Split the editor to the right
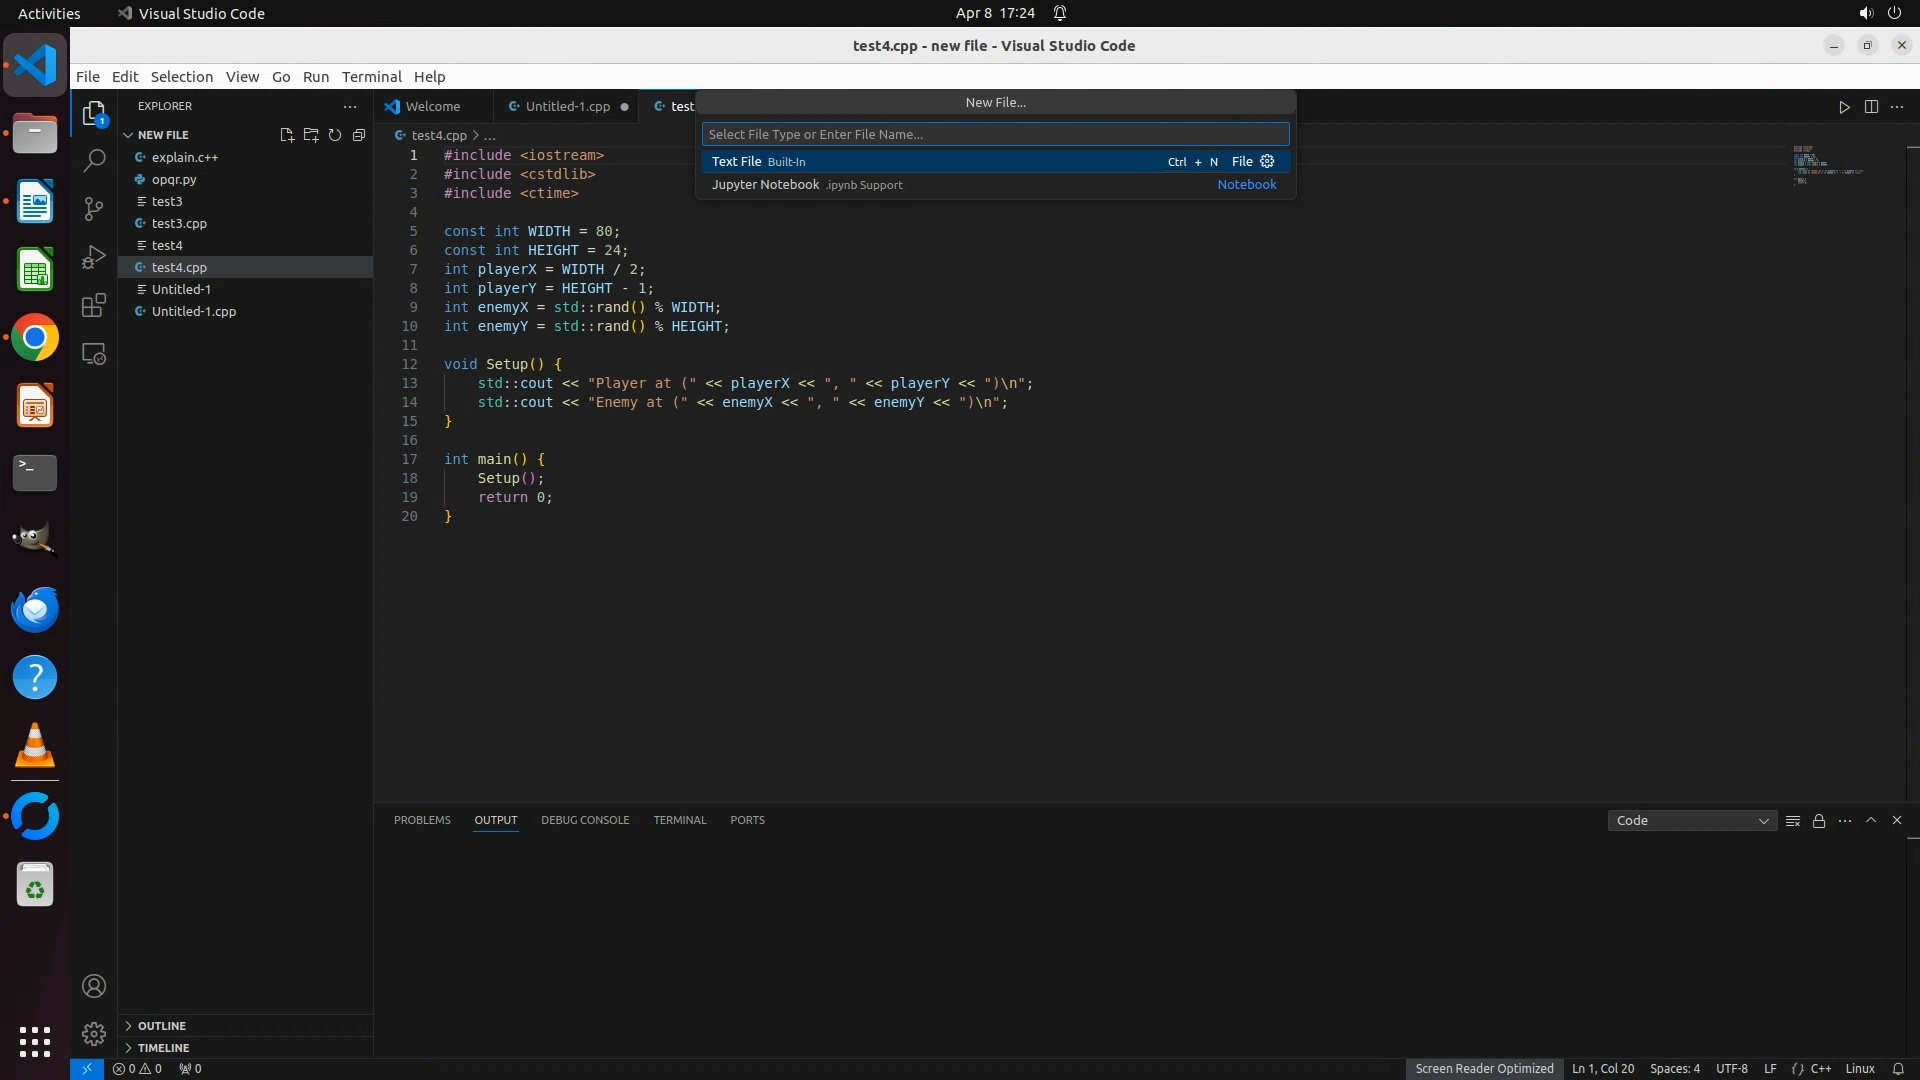Viewport: 1920px width, 1080px height. pyautogui.click(x=1871, y=107)
